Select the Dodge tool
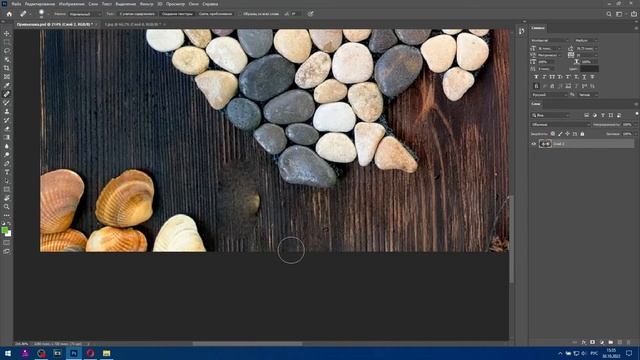 click(x=7, y=155)
